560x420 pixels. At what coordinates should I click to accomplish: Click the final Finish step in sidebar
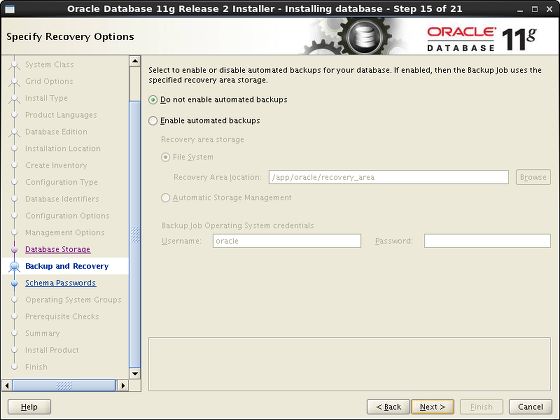pyautogui.click(x=36, y=367)
